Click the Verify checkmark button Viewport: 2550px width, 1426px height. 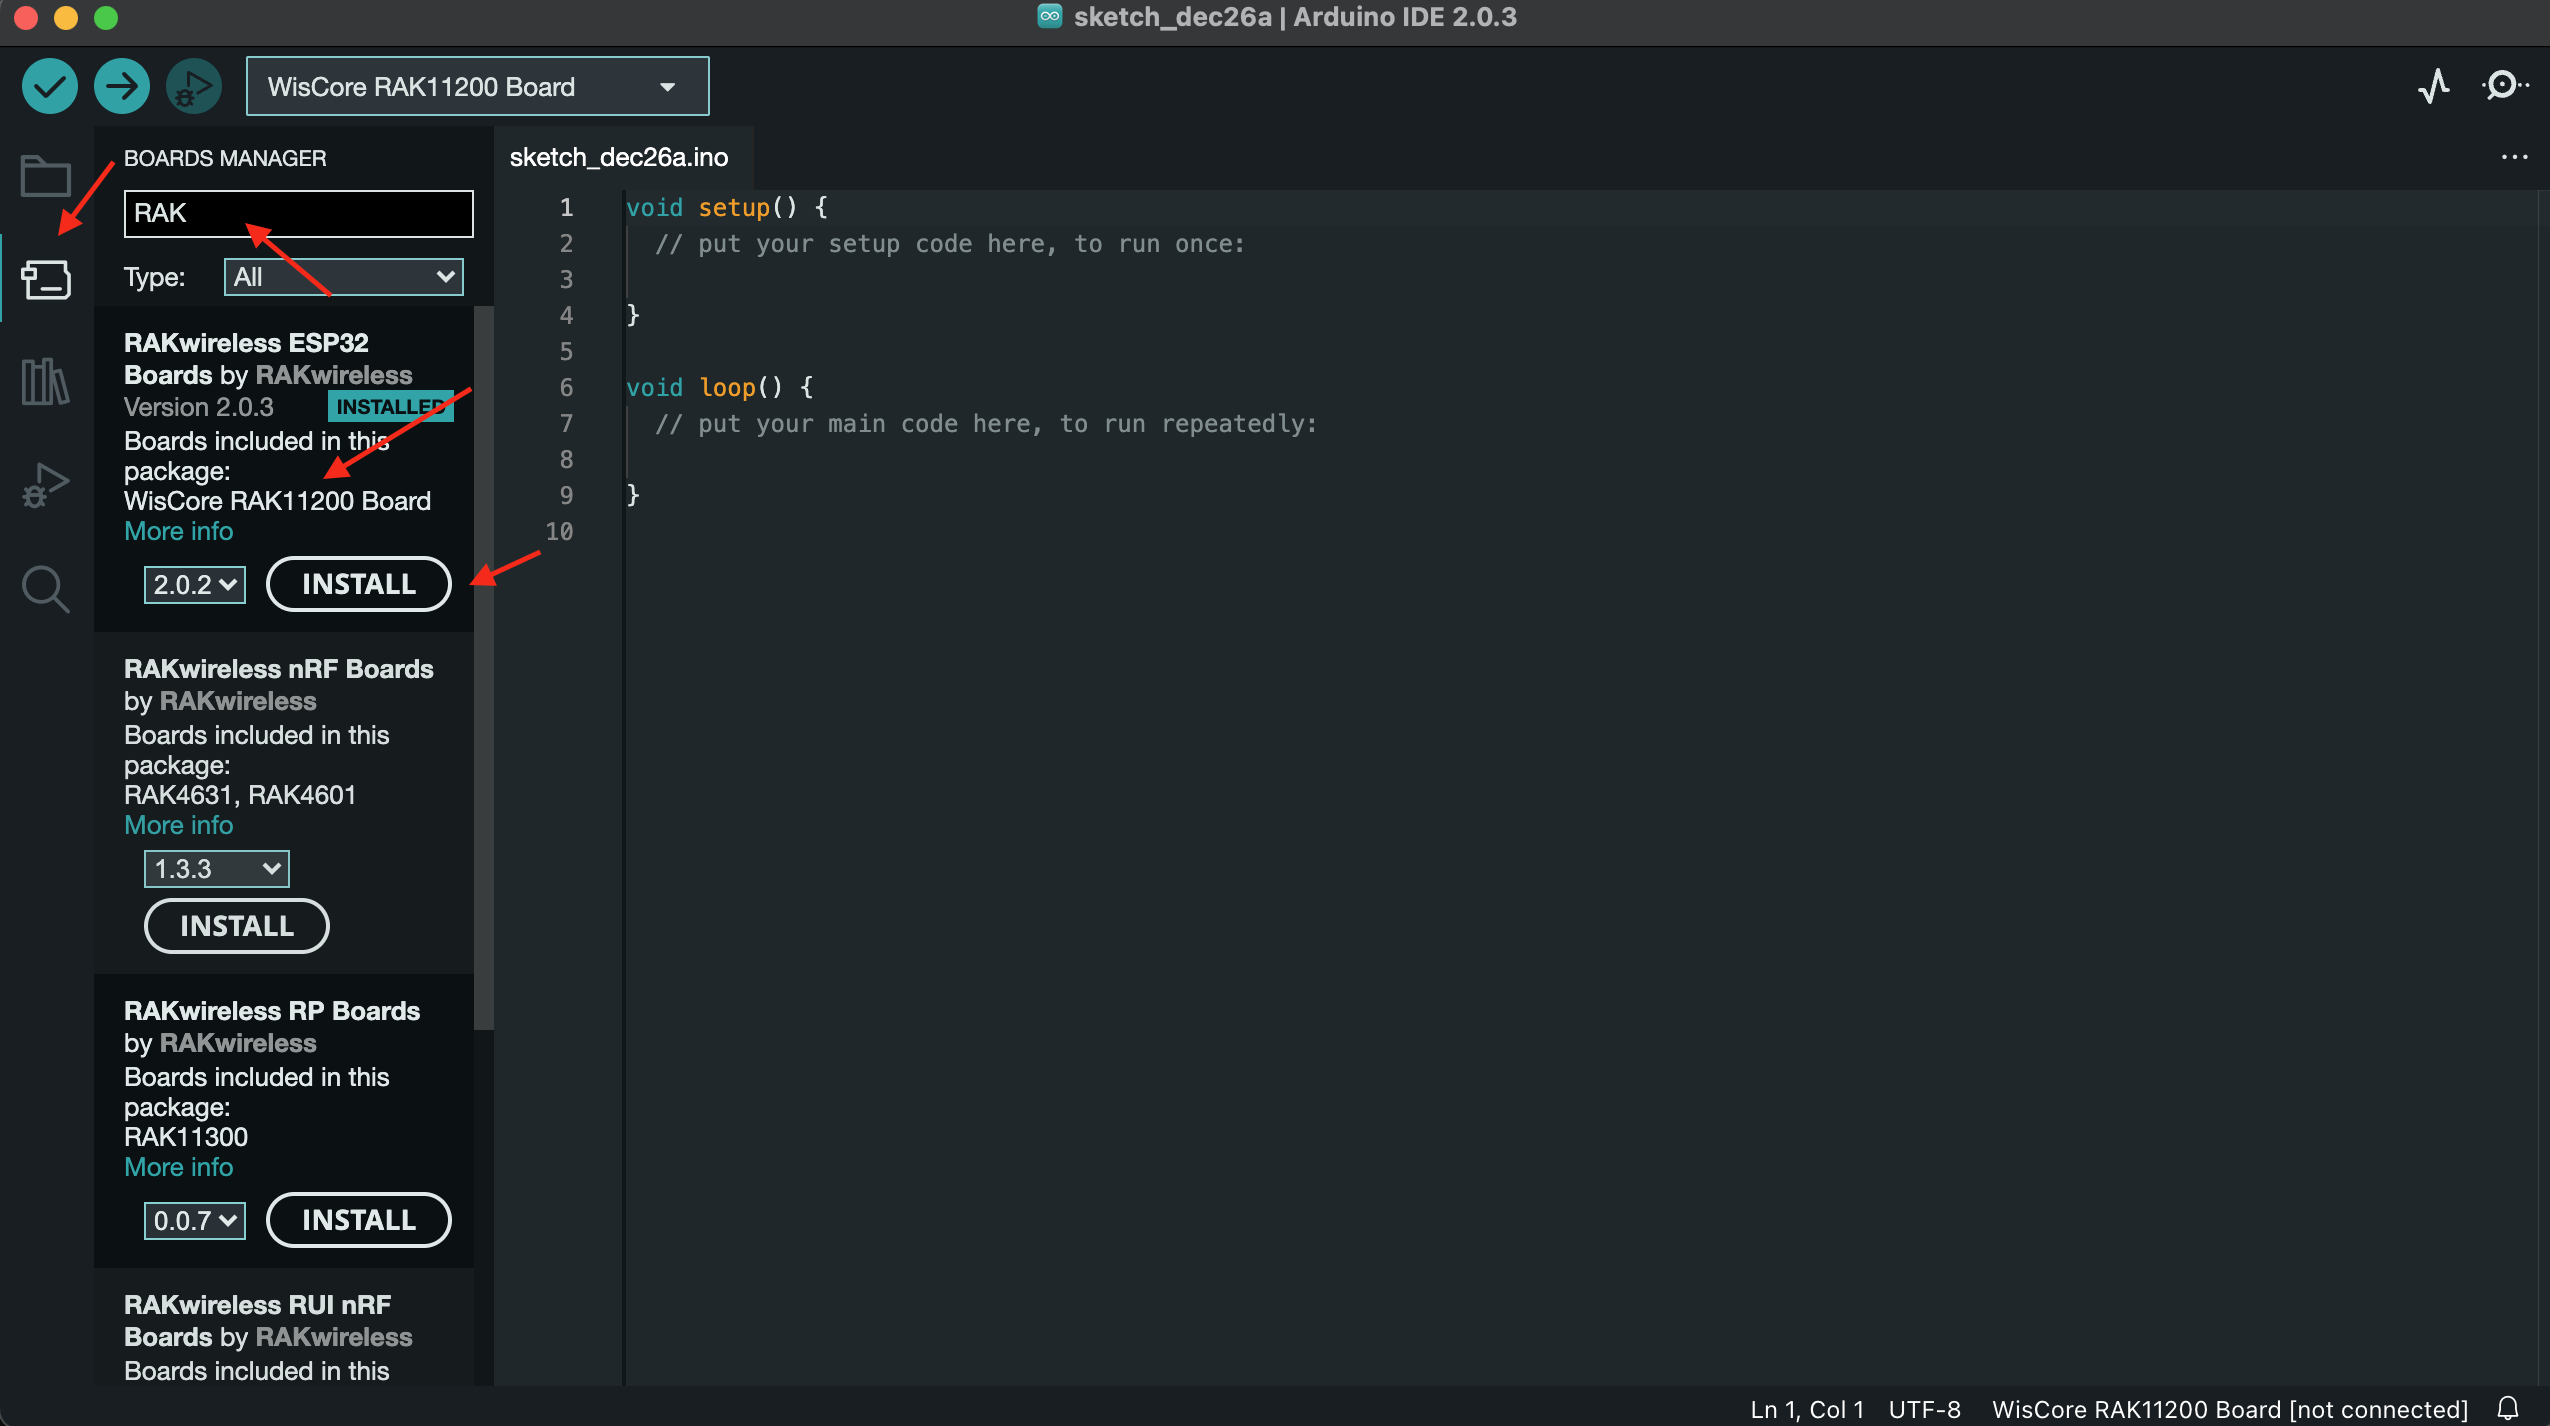point(49,87)
